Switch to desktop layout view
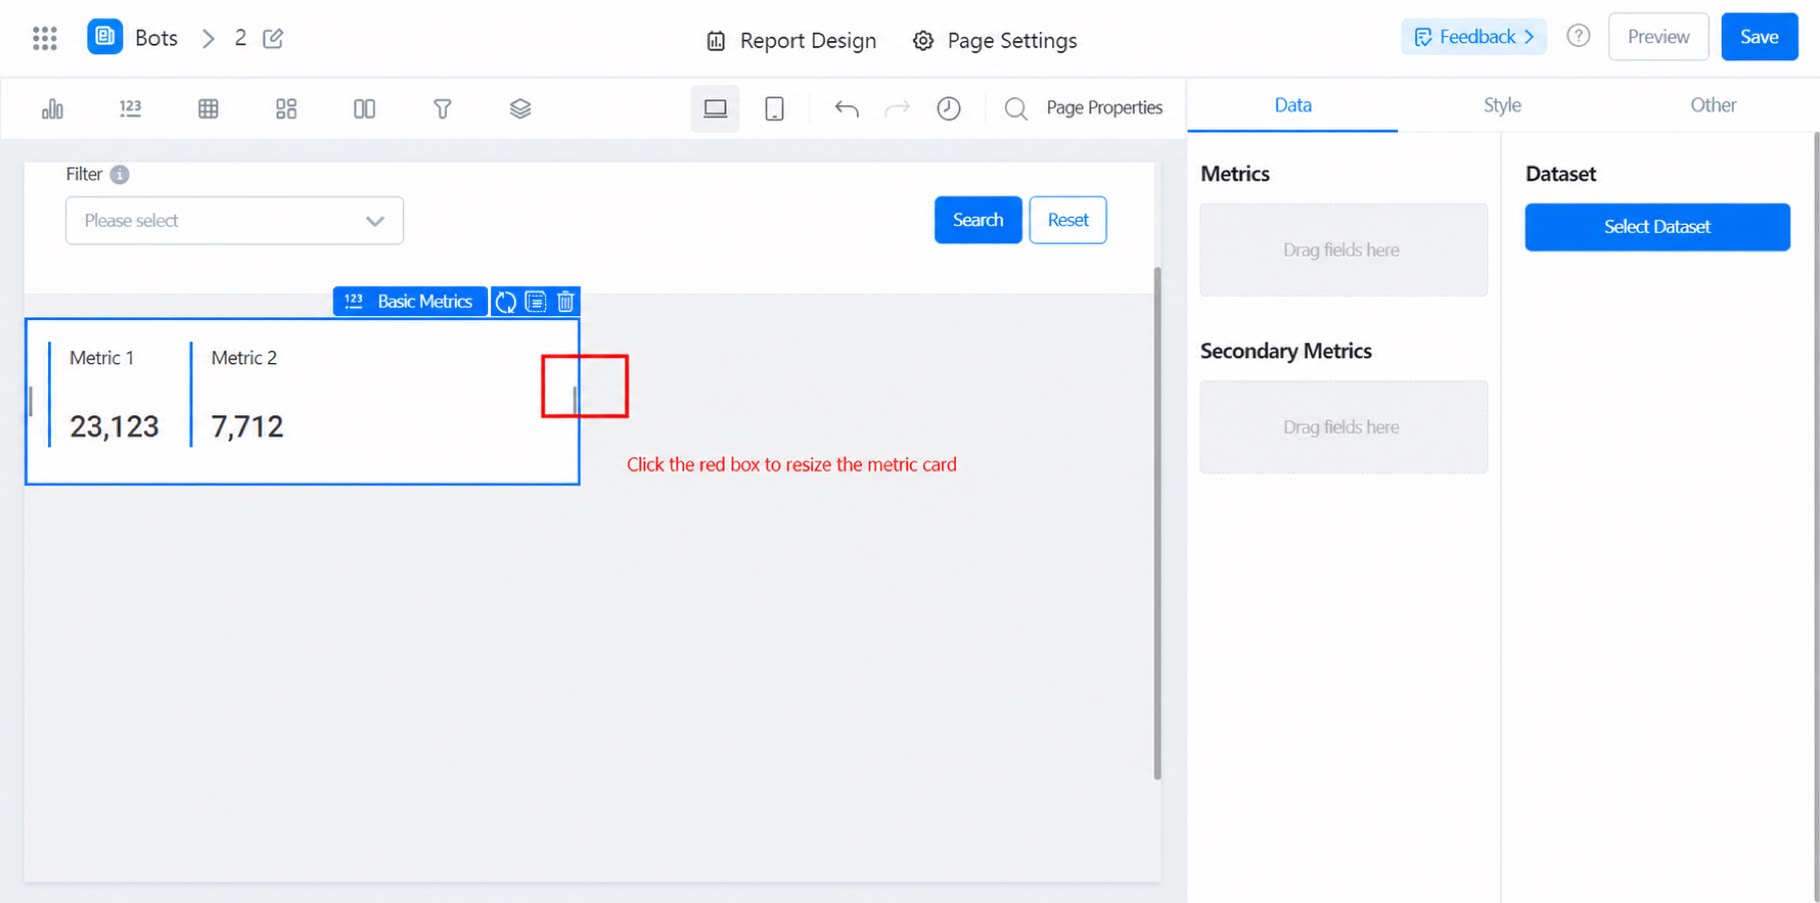This screenshot has width=1820, height=903. tap(715, 108)
